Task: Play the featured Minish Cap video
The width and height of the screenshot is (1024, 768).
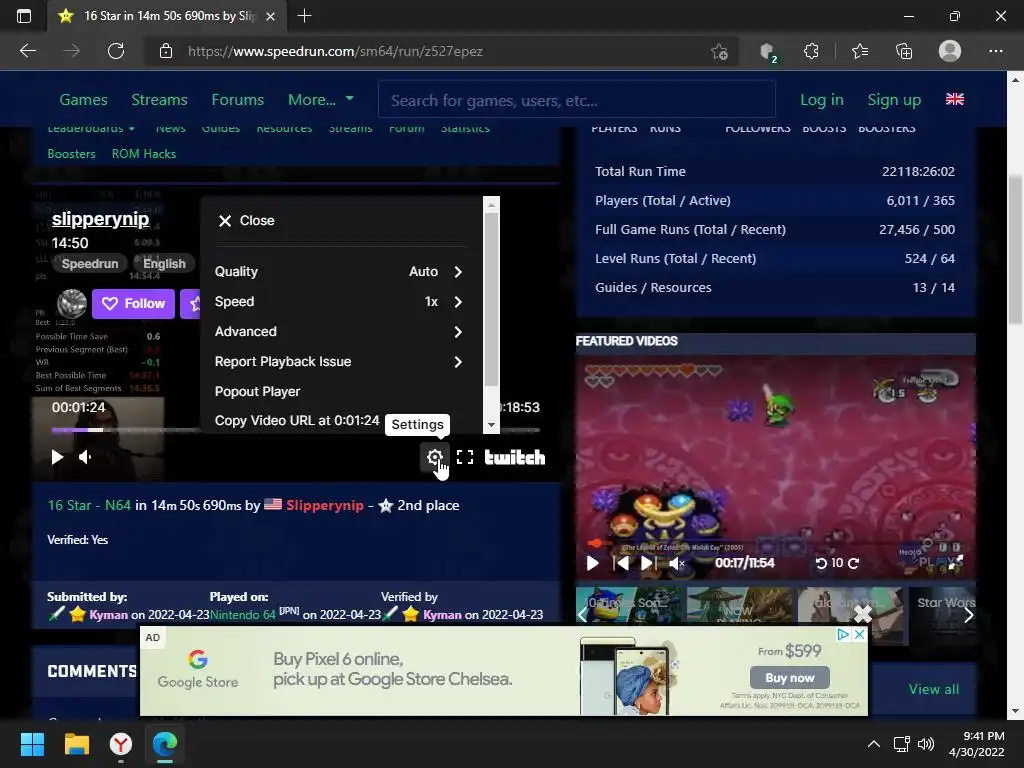Action: click(592, 563)
